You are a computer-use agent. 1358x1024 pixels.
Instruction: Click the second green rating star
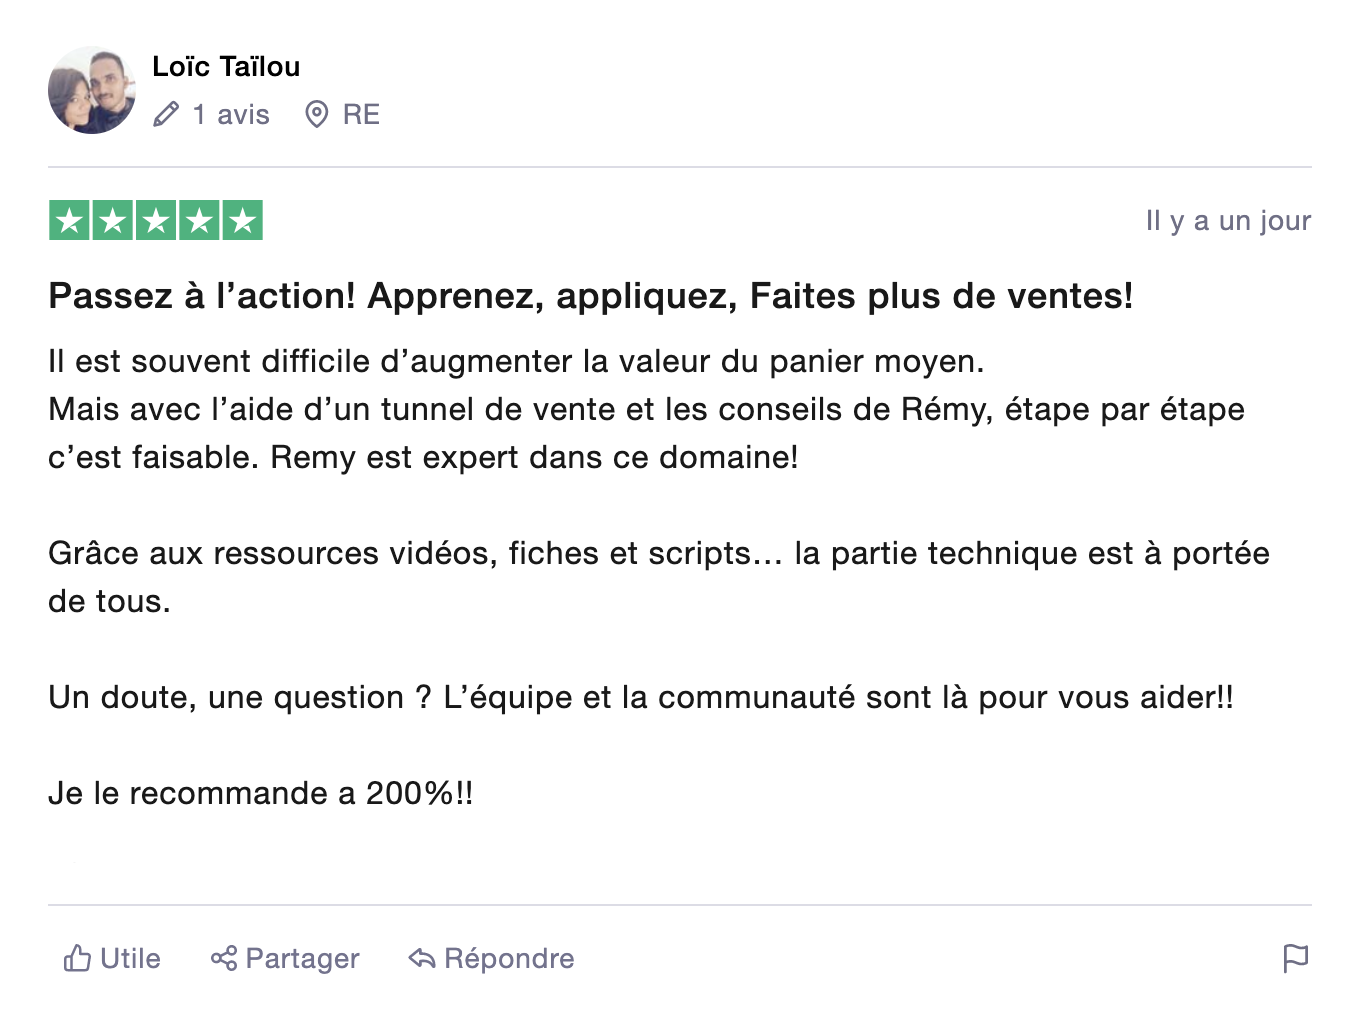(113, 221)
